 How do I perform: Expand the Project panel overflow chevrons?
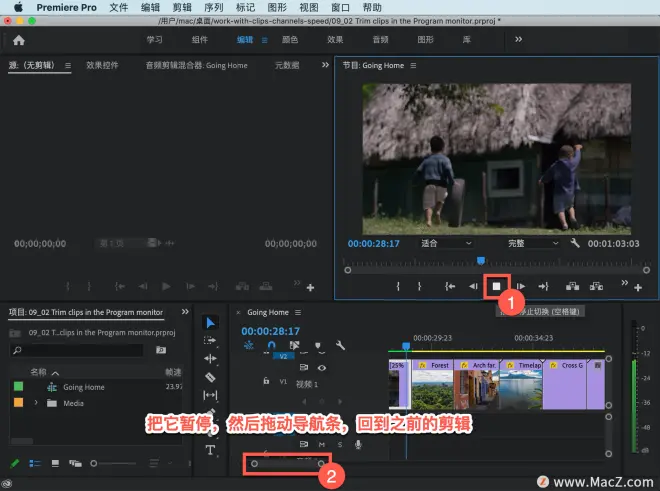(185, 312)
